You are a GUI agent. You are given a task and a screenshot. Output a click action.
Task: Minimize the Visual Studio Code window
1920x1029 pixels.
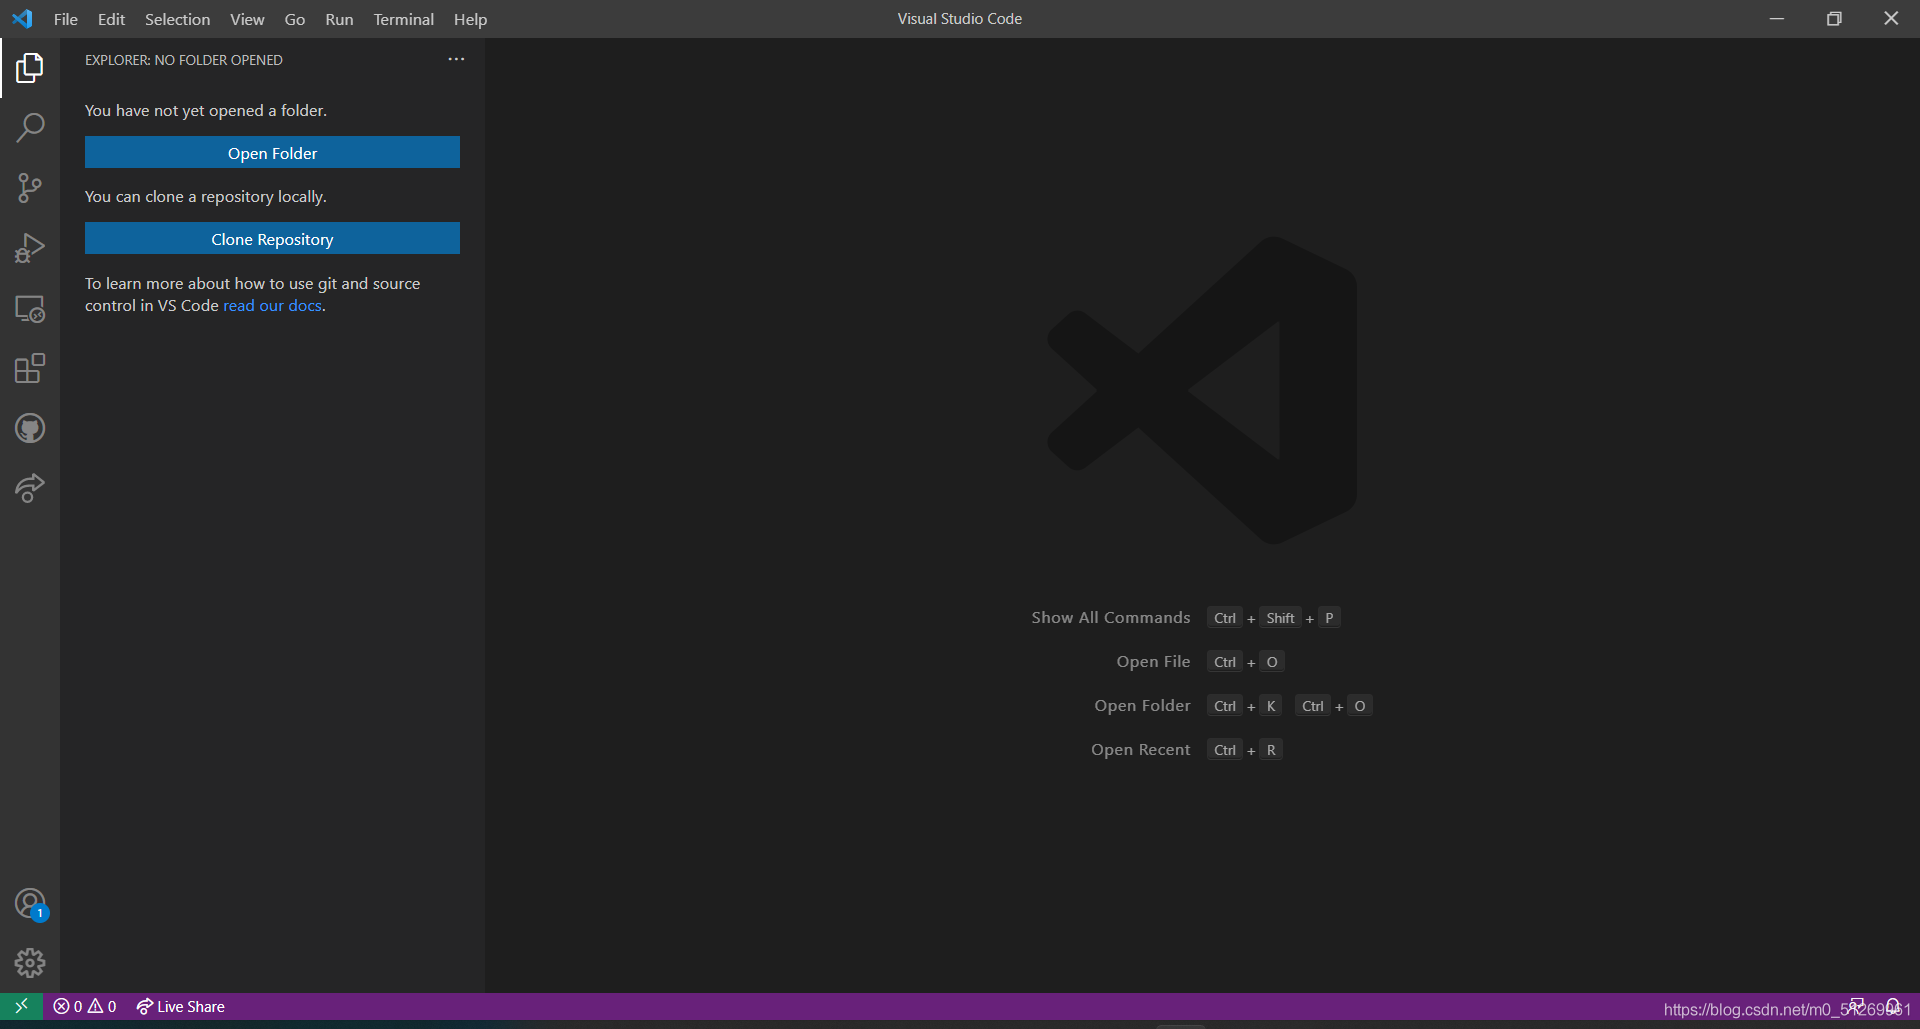tap(1777, 19)
